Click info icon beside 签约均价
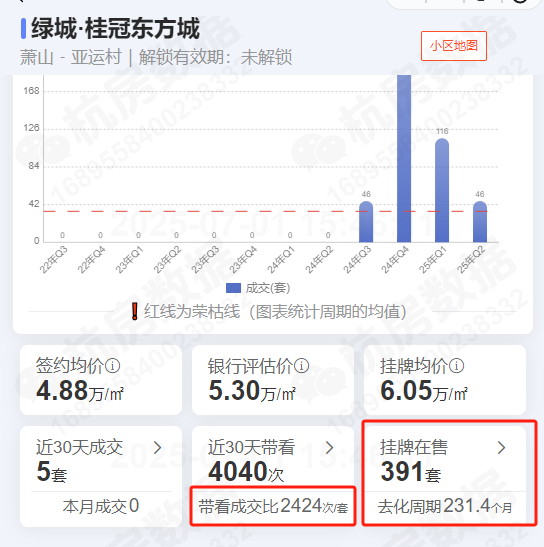This screenshot has width=544, height=547. (113, 366)
